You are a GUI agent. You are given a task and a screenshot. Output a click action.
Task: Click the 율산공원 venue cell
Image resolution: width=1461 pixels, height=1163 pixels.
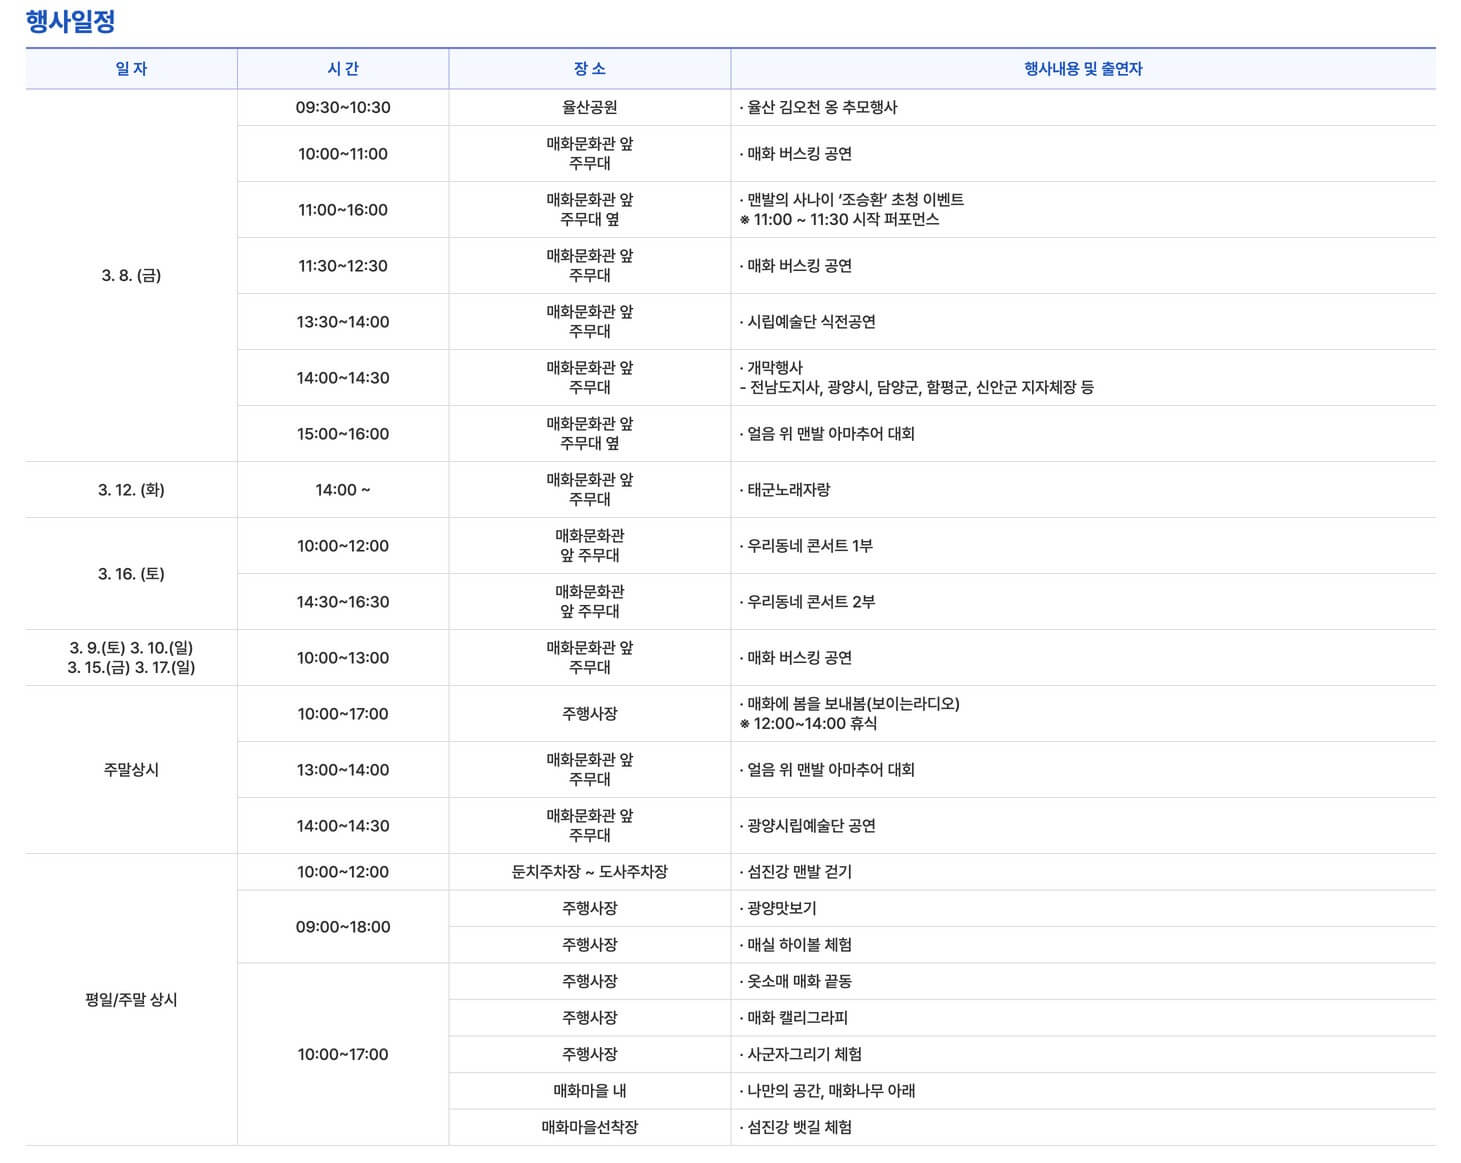point(590,107)
